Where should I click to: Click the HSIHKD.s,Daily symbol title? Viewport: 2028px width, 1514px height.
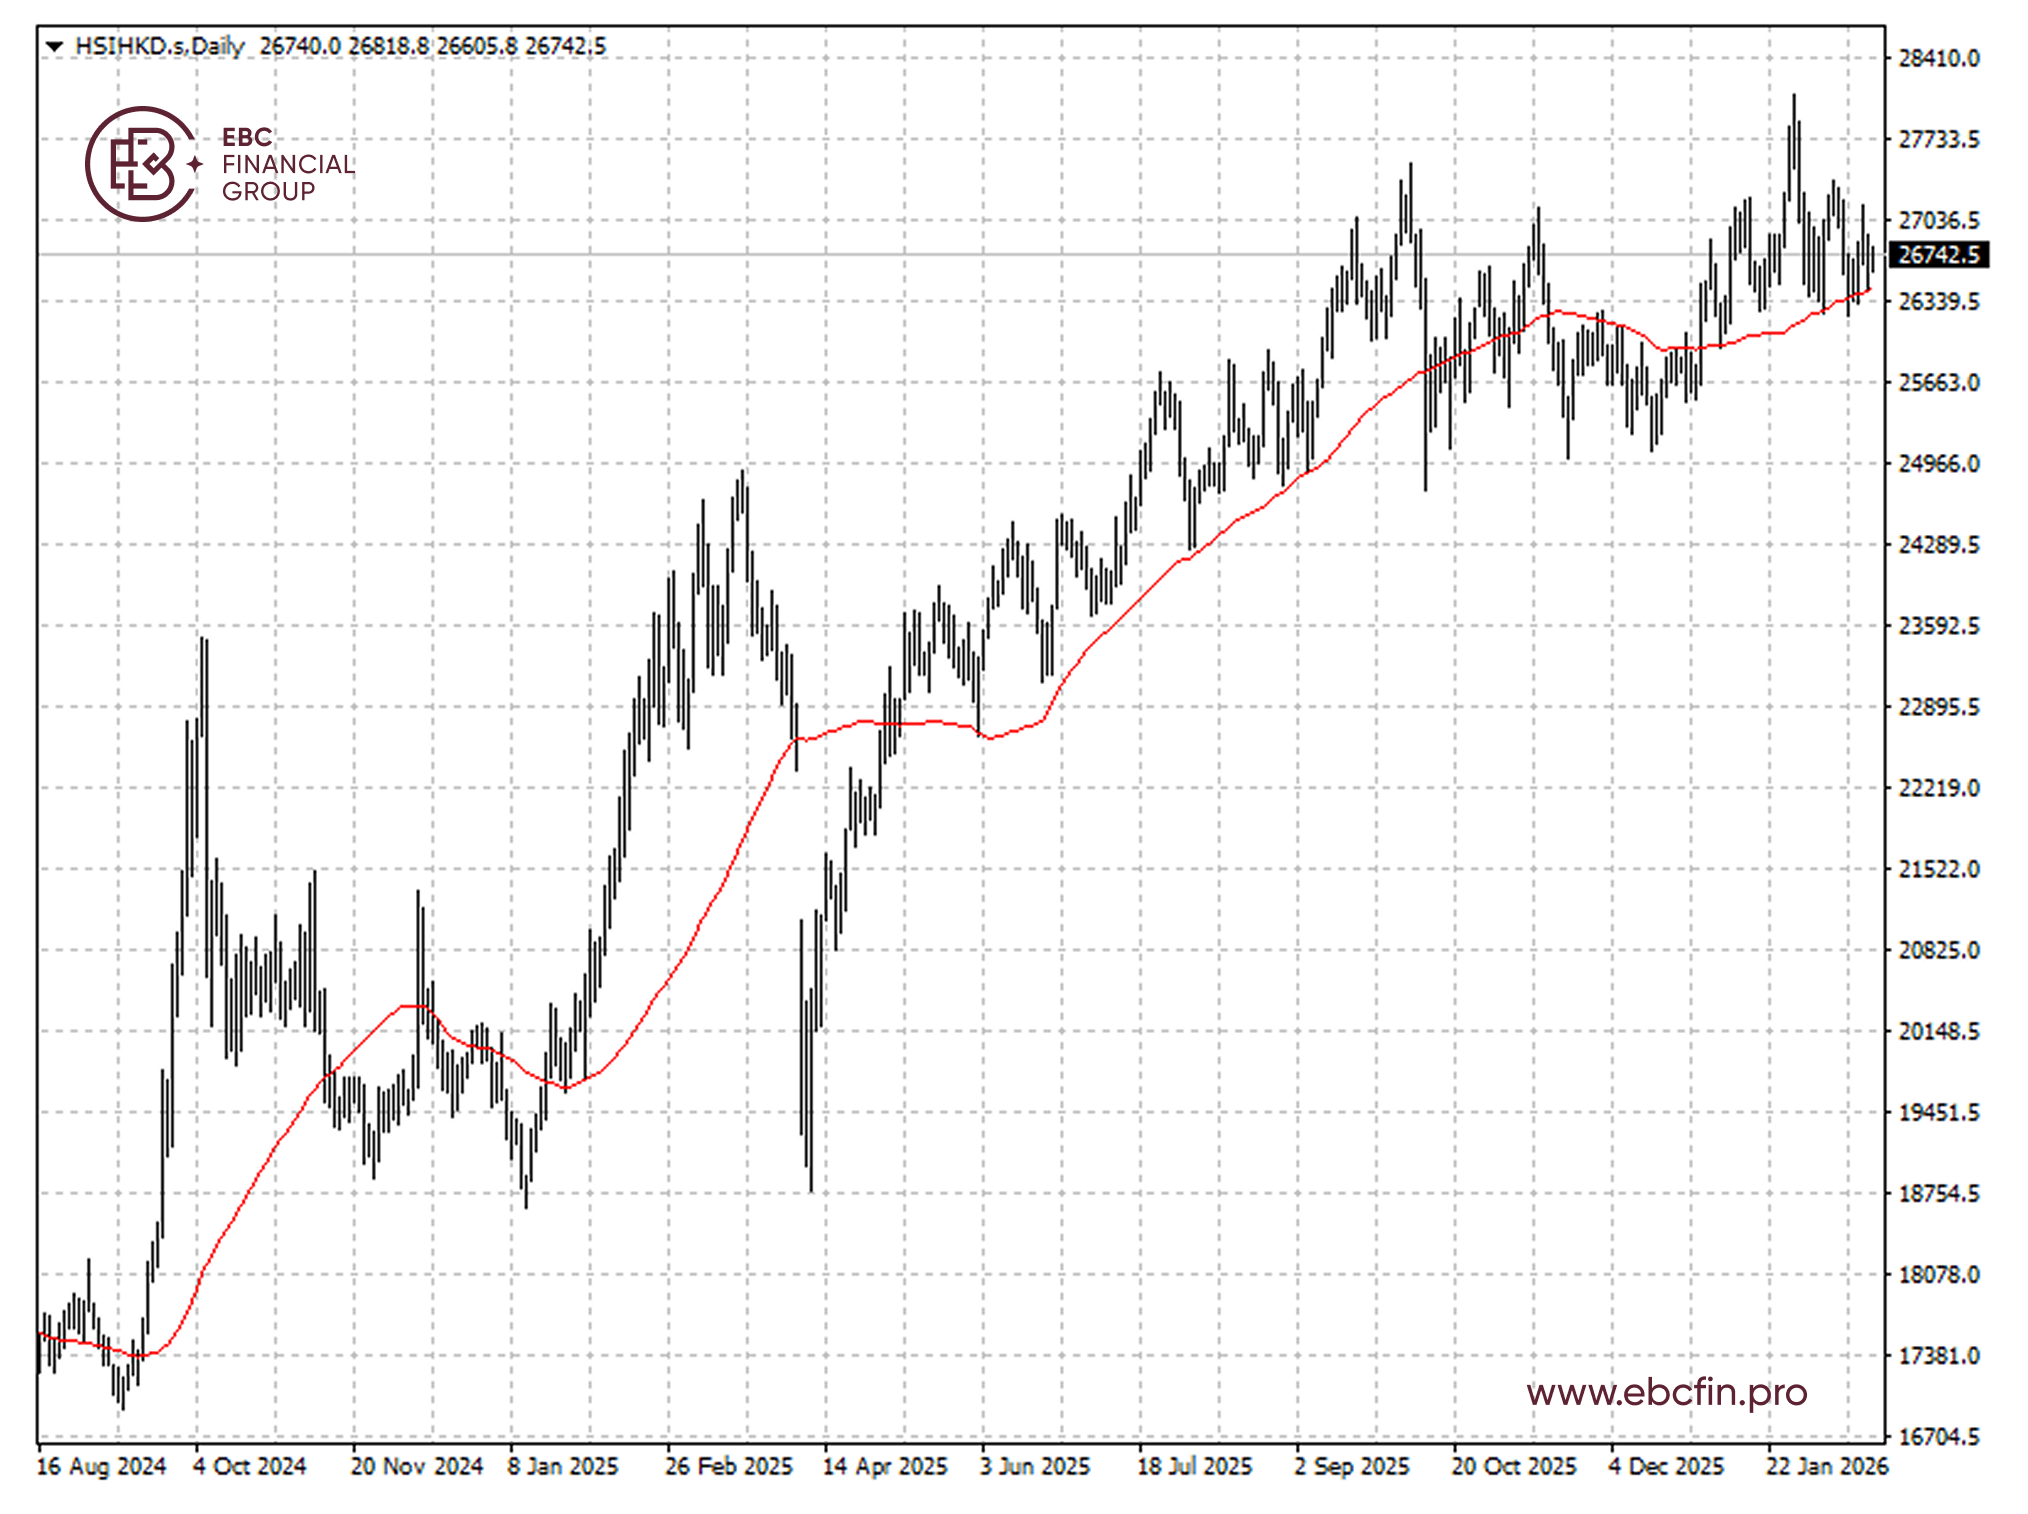159,46
